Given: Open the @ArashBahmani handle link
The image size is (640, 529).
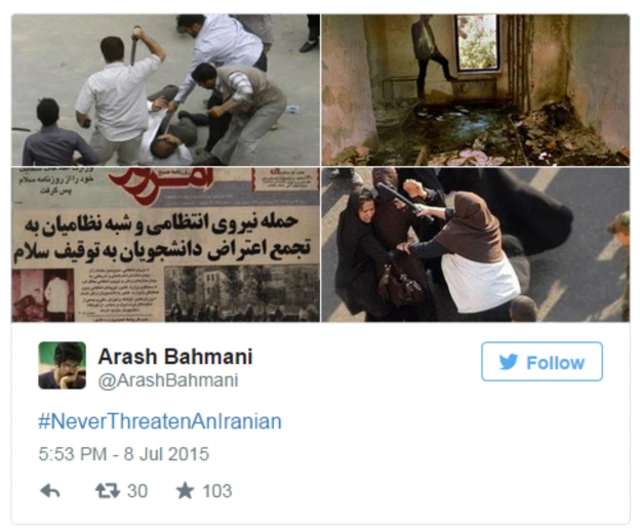Looking at the screenshot, I should point(168,380).
